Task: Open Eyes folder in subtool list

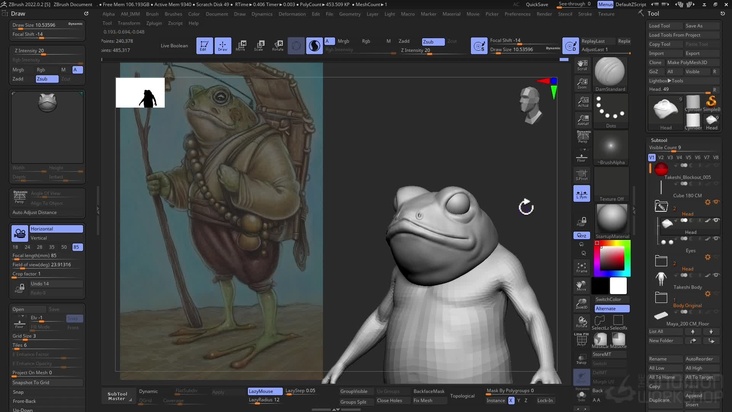Action: [x=661, y=260]
